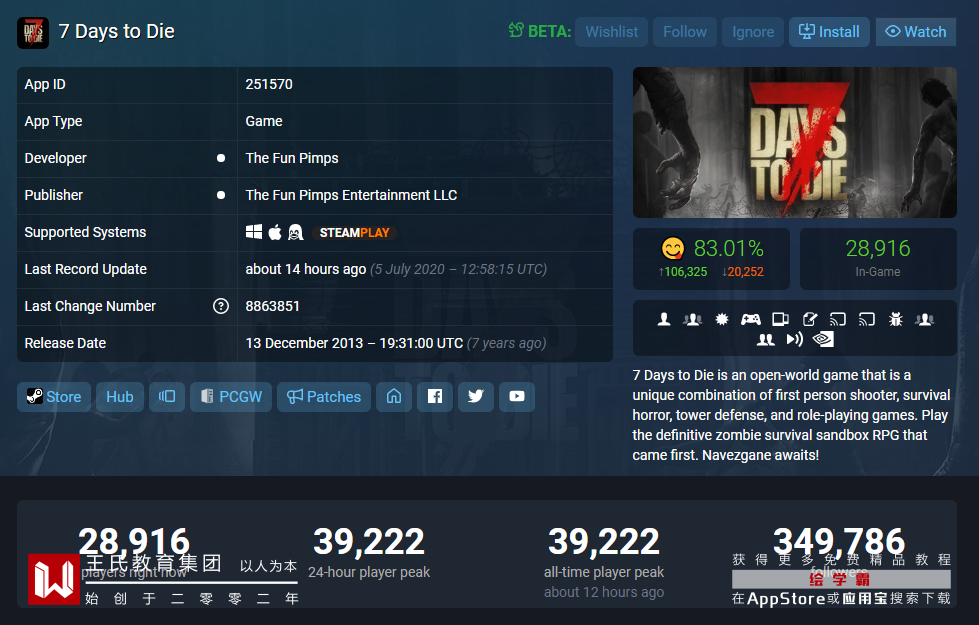
Task: Click the icon-only button between Hub and PCGW
Action: 167,396
